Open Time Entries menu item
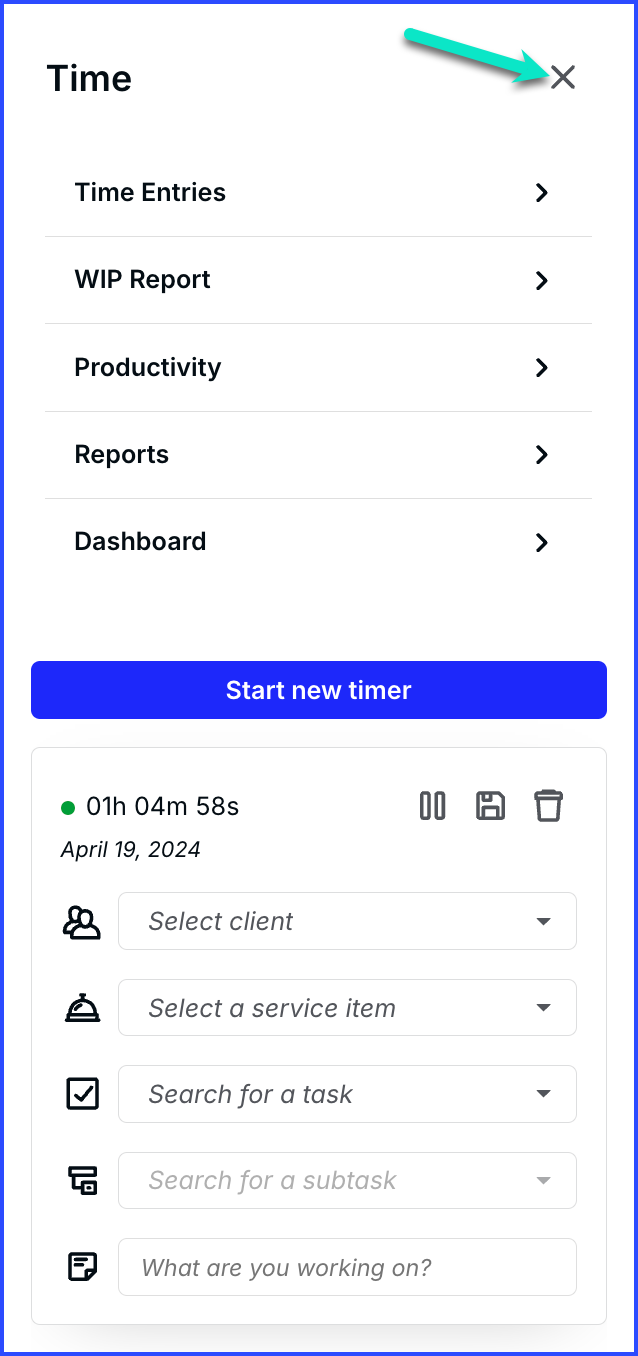 click(318, 193)
